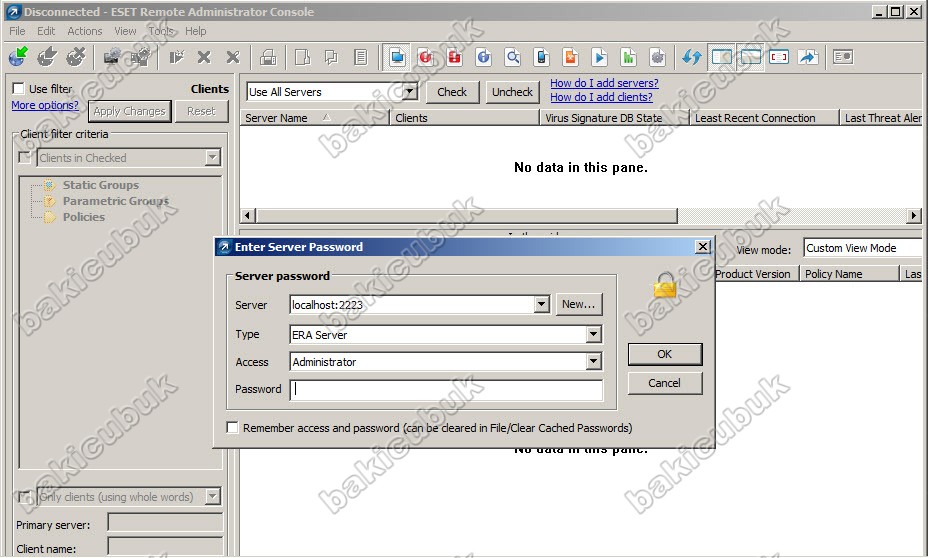Sort by Virus Signature DB State column
928x558 pixels.
pos(614,118)
